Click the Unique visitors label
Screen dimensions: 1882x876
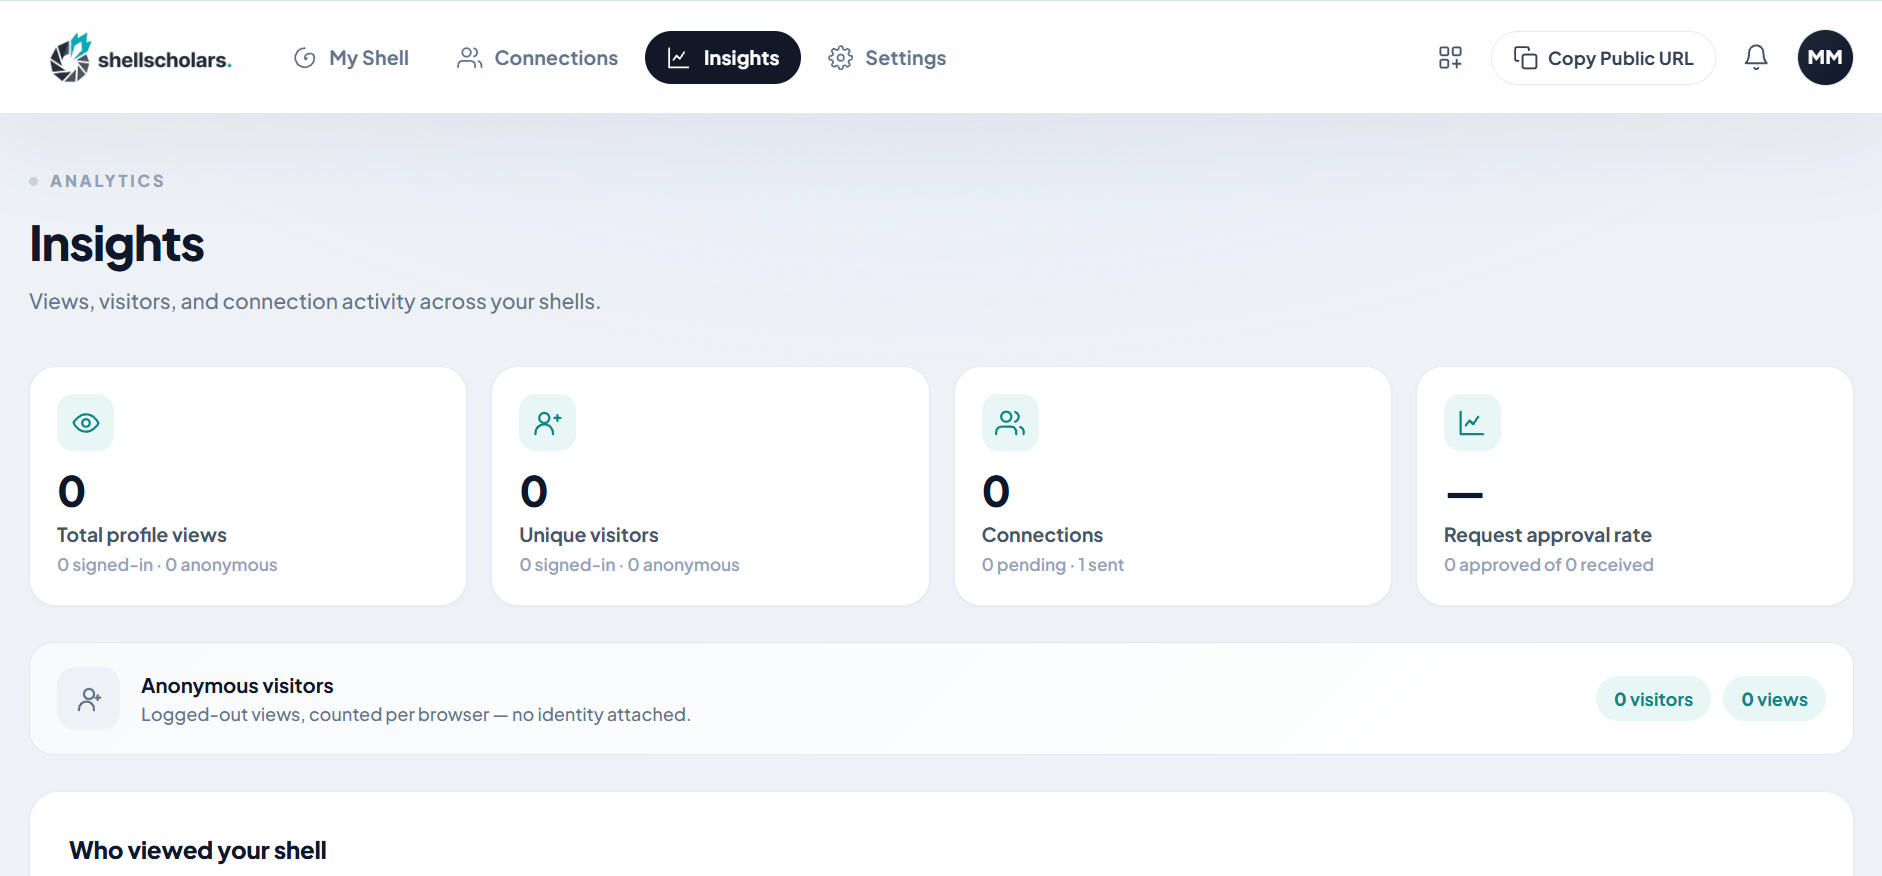589,535
